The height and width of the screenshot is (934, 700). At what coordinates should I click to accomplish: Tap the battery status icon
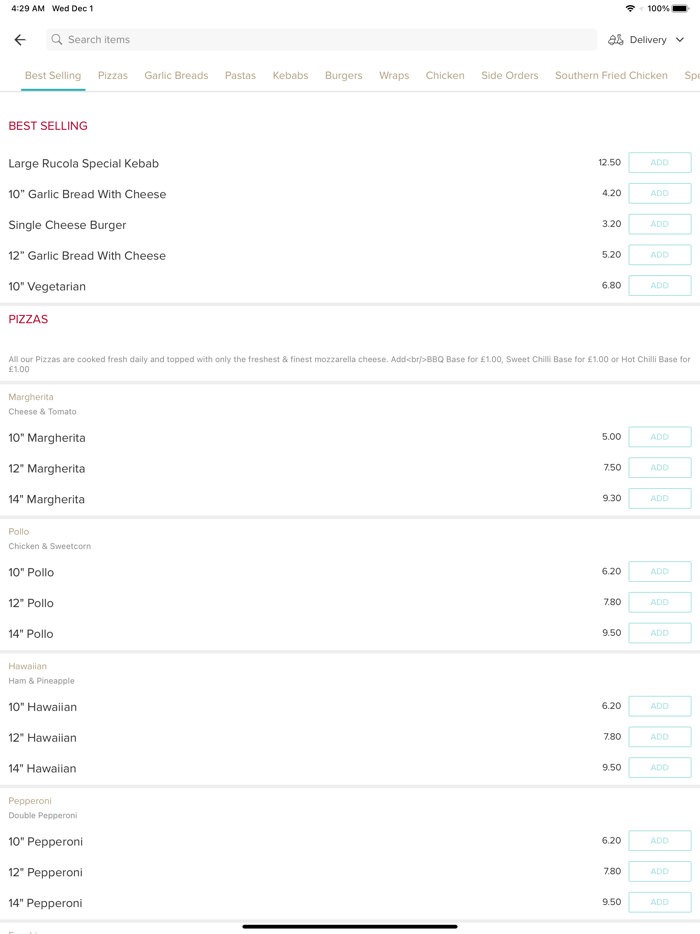pos(681,9)
